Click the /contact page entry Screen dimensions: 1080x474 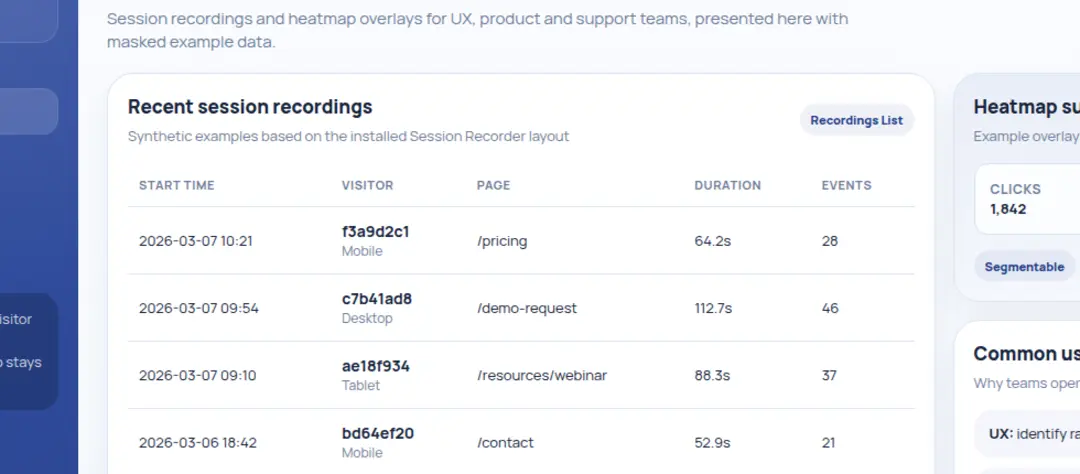[x=505, y=442]
